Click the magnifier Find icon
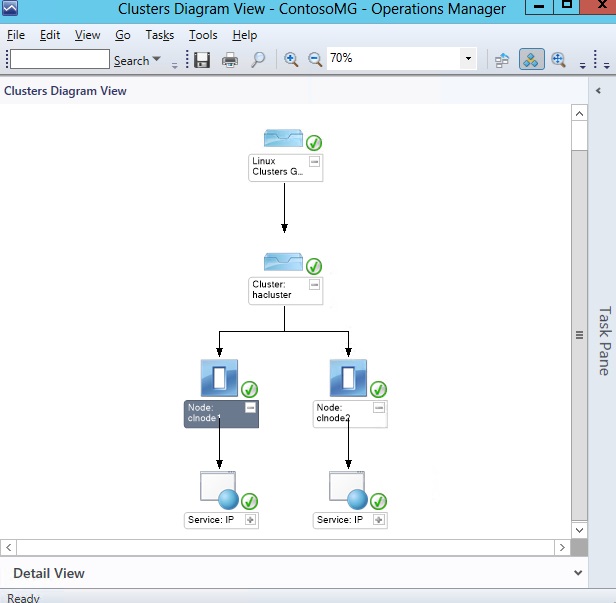This screenshot has height=603, width=616. click(x=258, y=60)
